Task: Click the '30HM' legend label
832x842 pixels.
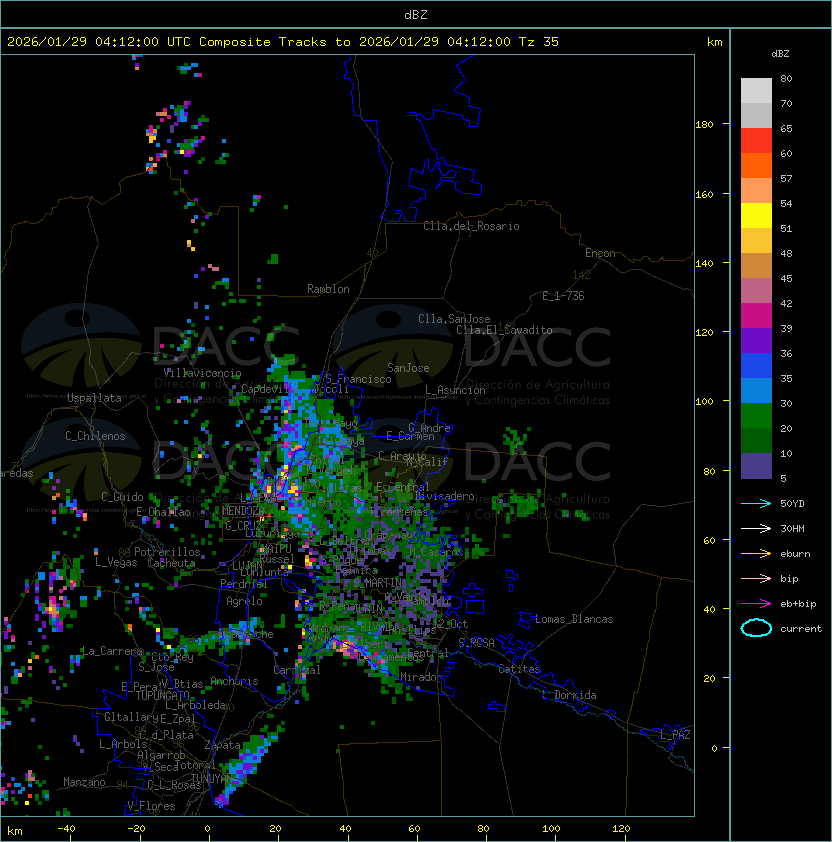Action: click(792, 528)
